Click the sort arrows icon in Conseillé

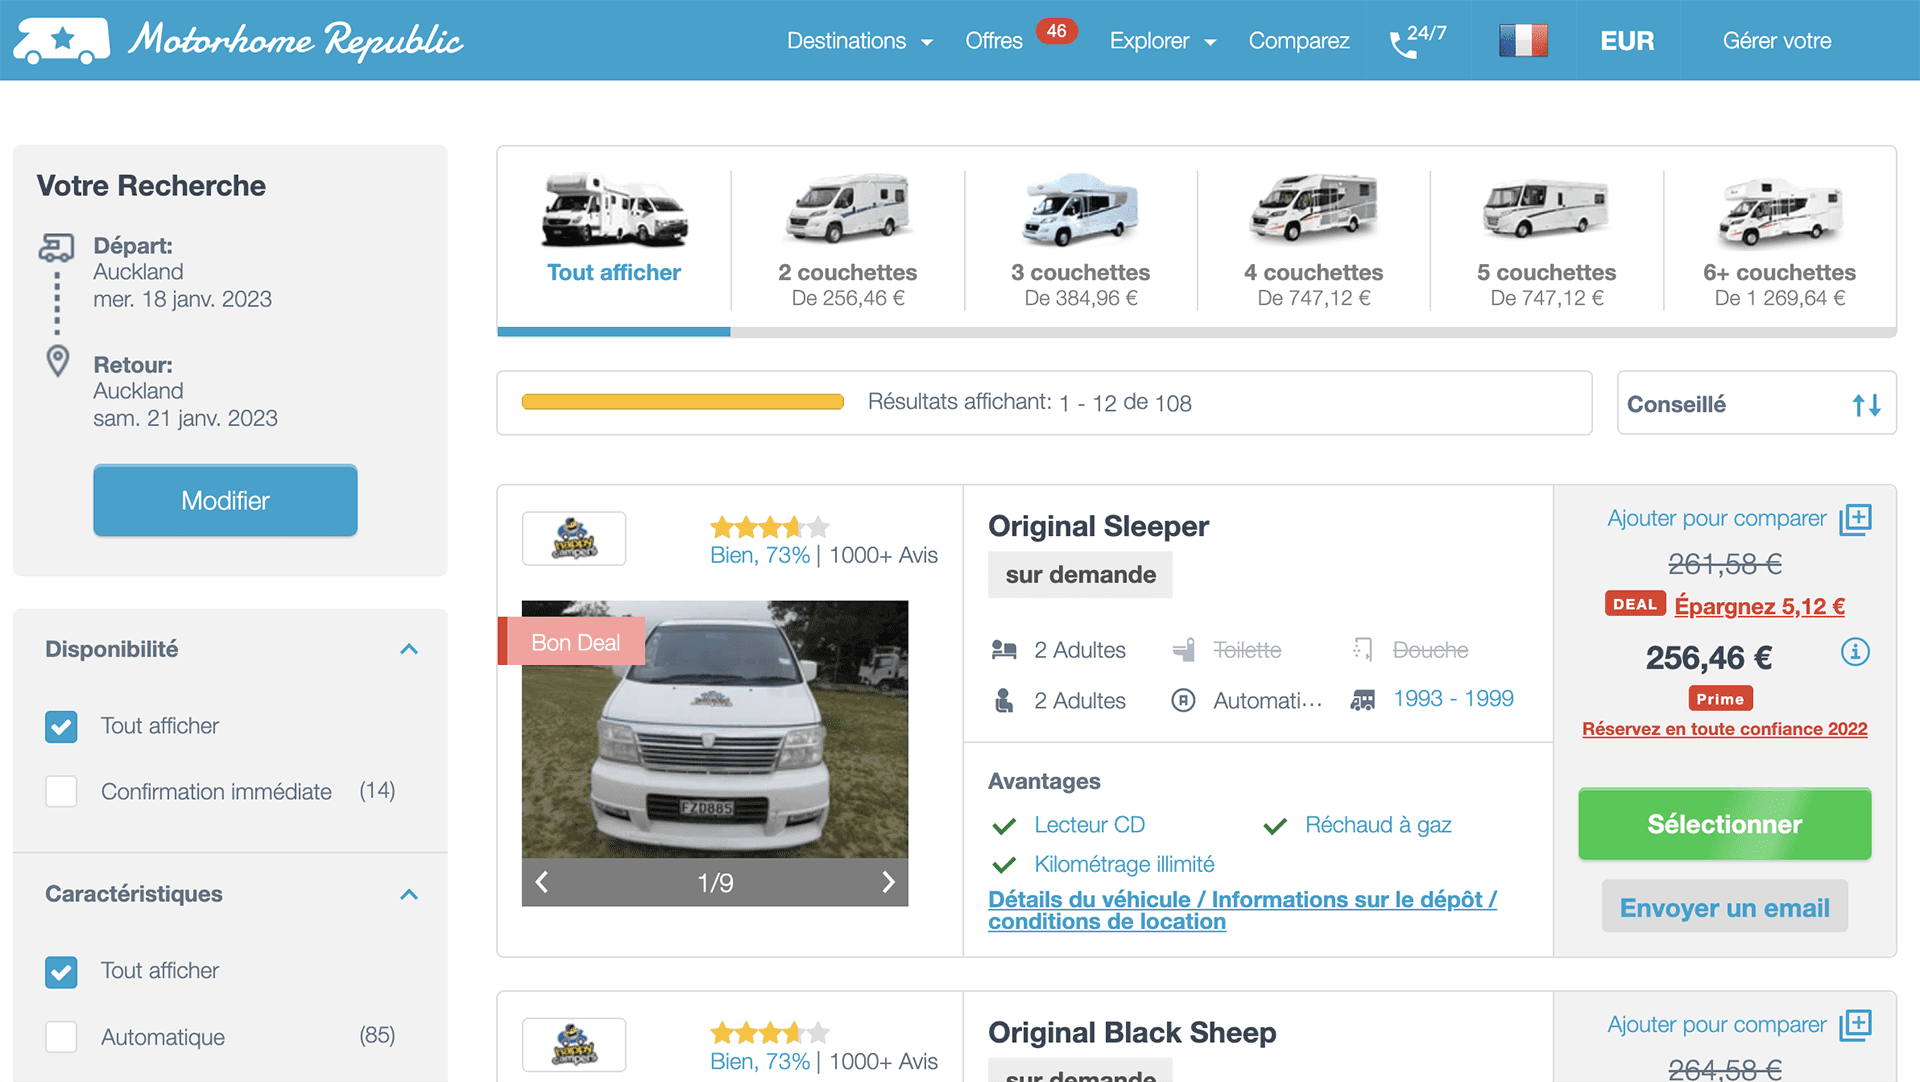pos(1866,405)
